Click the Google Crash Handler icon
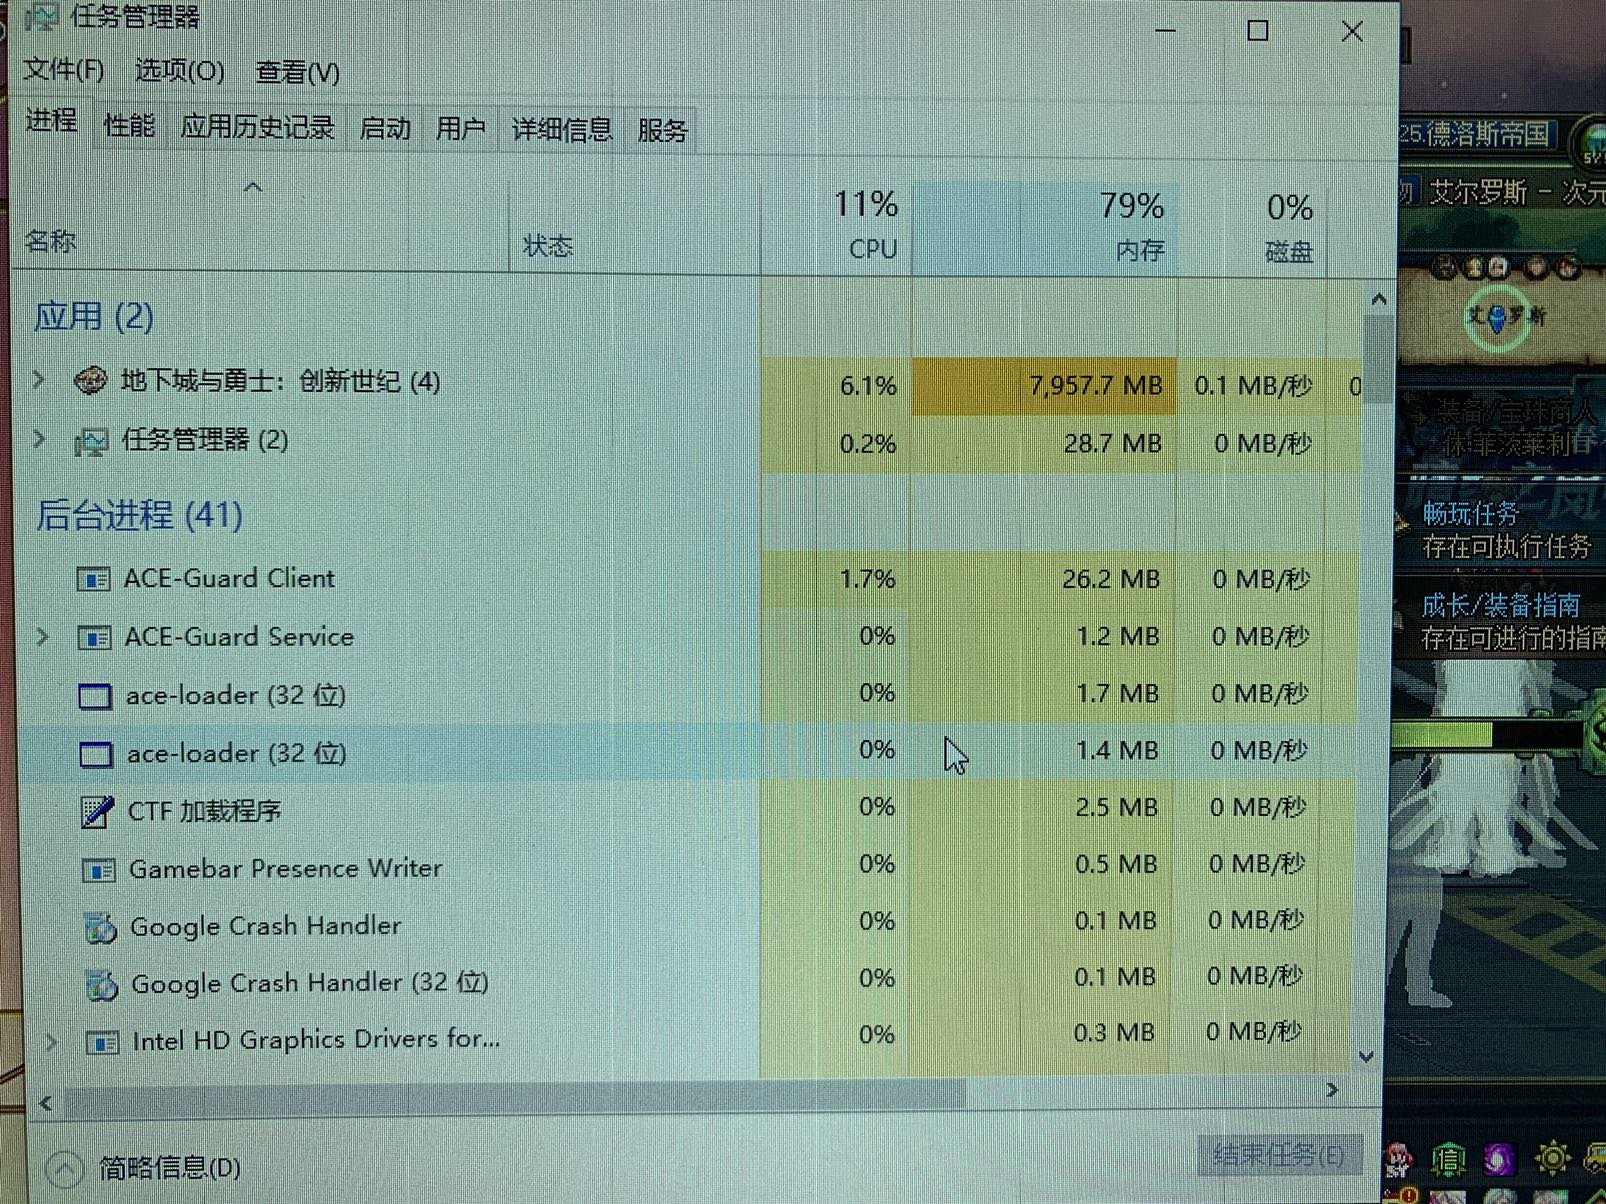The width and height of the screenshot is (1606, 1204). [x=100, y=928]
